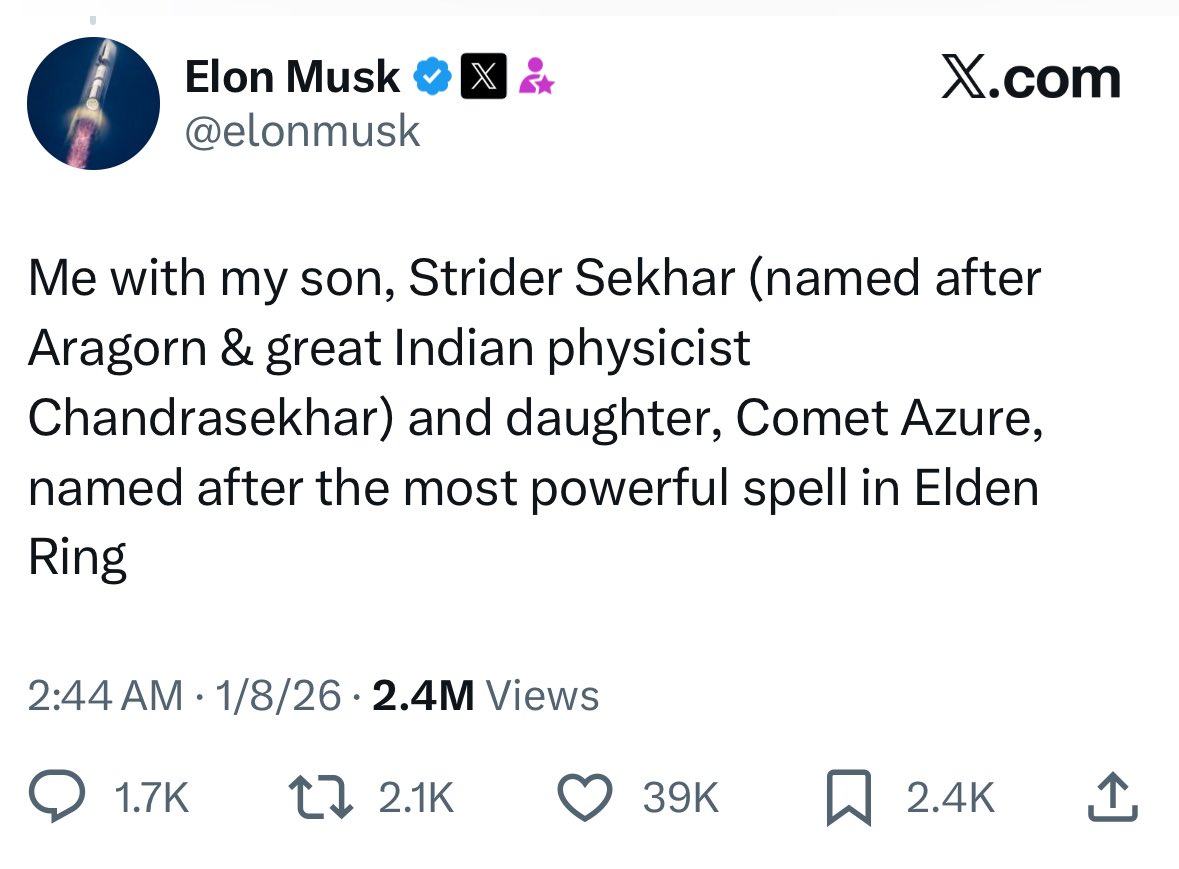Click the reply speech bubble icon
The image size is (1179, 869).
click(62, 797)
